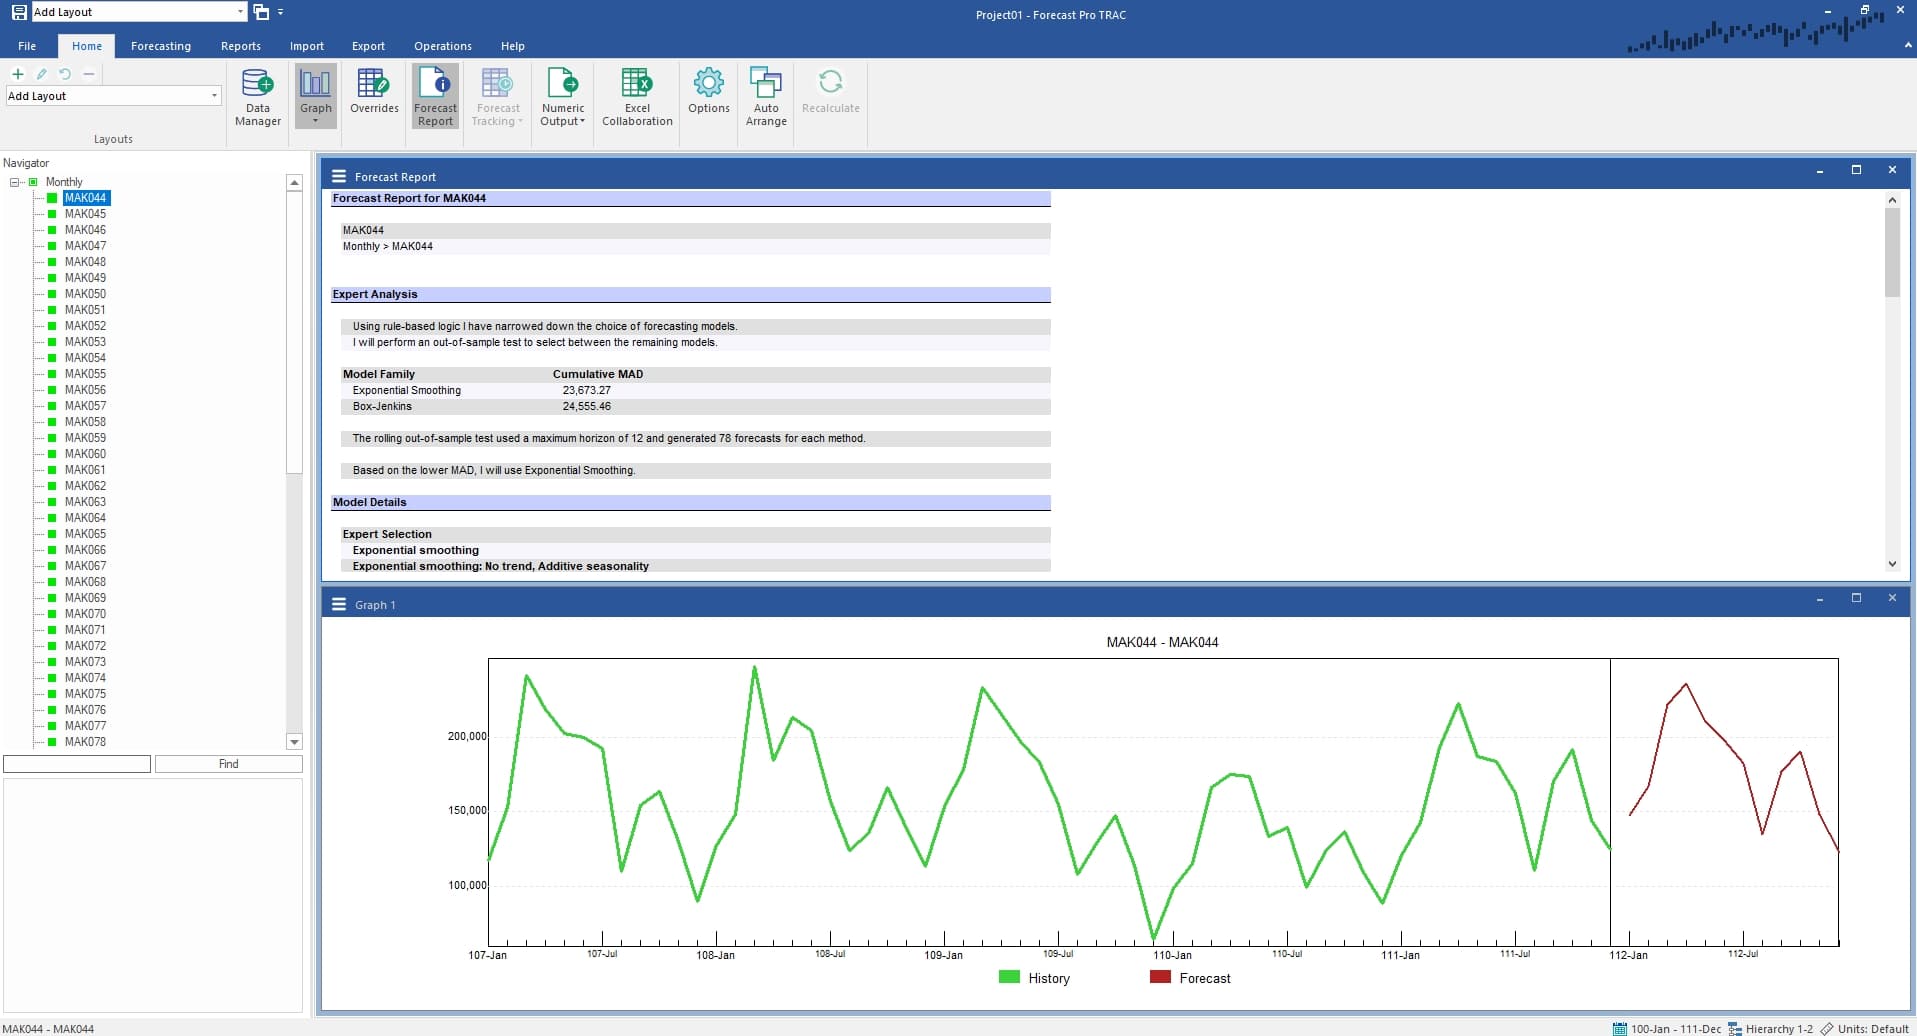Image resolution: width=1917 pixels, height=1036 pixels.
Task: Click in the search field above Find
Action: click(76, 763)
